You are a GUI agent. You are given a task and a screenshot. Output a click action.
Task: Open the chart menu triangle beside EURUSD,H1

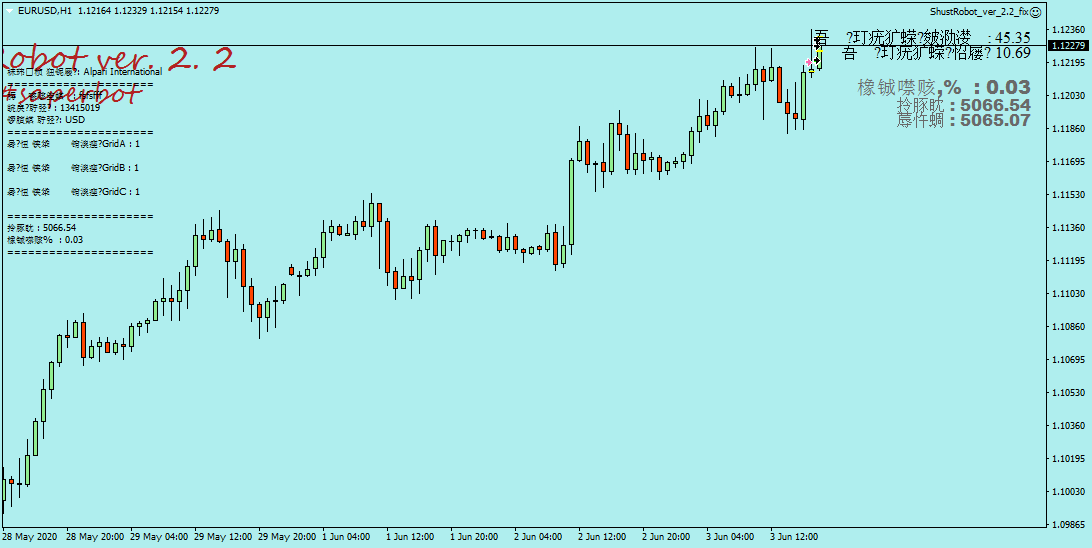tap(9, 10)
